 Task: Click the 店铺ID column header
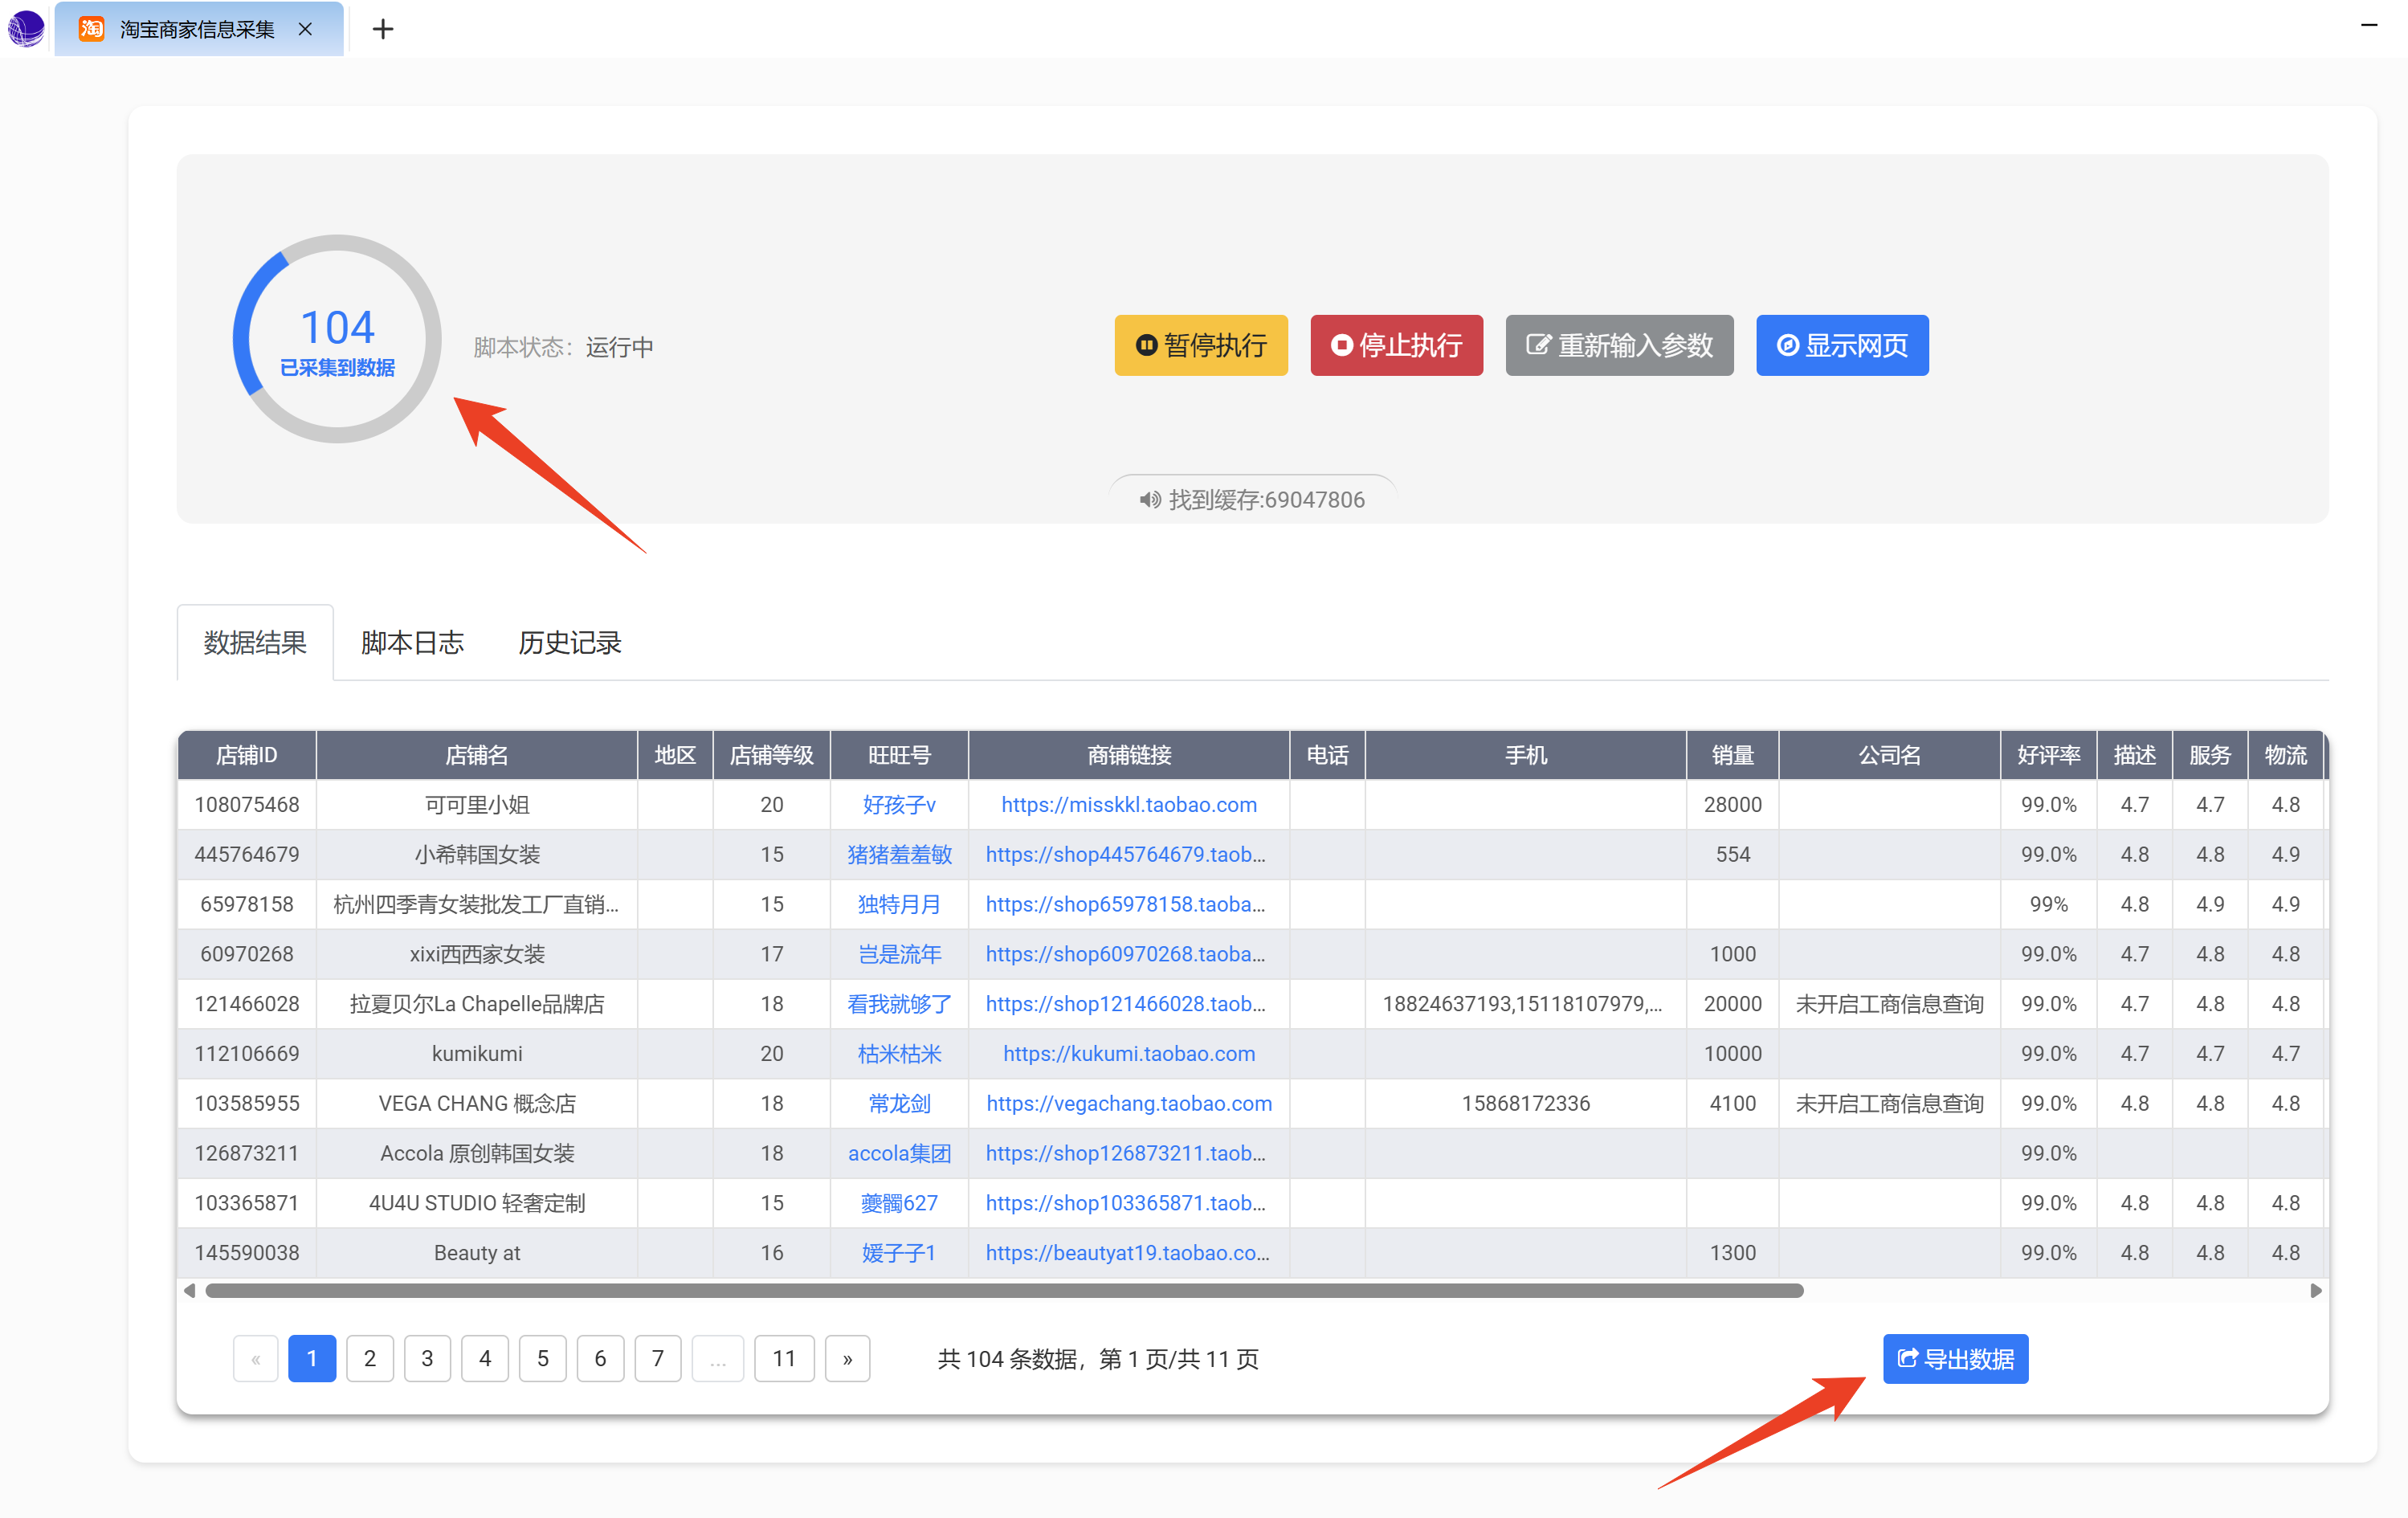point(247,755)
